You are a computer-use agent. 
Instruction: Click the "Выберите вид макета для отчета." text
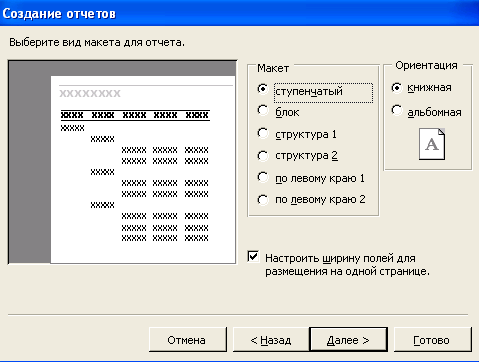click(x=97, y=43)
